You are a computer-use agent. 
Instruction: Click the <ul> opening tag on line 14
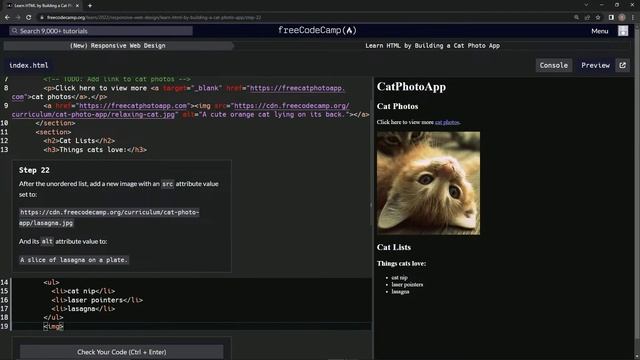click(x=51, y=282)
